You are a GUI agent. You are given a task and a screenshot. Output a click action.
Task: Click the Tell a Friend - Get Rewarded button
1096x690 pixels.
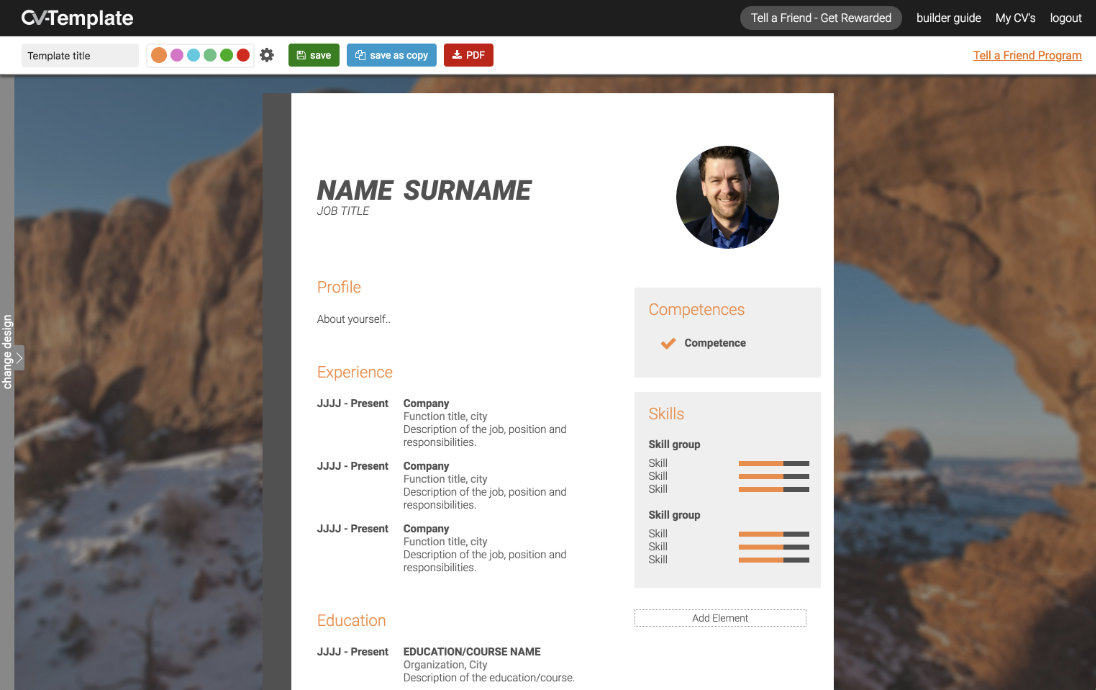coord(821,18)
